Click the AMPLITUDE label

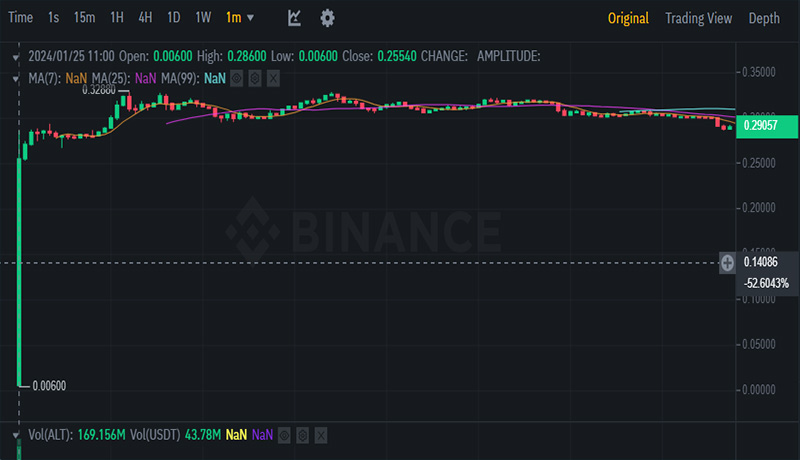[x=509, y=56]
